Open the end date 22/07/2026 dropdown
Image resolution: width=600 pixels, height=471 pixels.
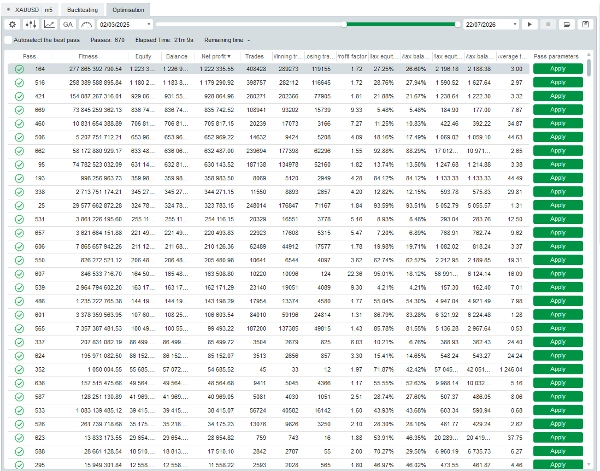pos(491,24)
